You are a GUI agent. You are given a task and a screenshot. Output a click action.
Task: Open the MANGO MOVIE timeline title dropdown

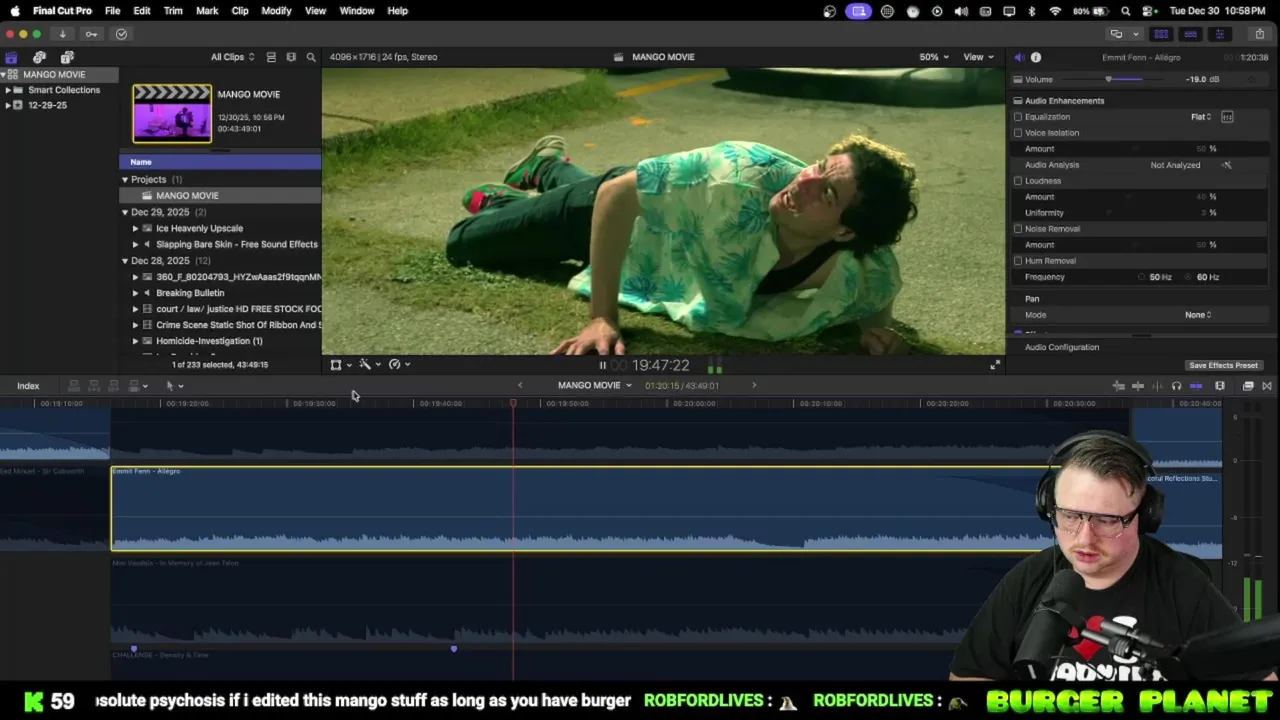coord(595,386)
